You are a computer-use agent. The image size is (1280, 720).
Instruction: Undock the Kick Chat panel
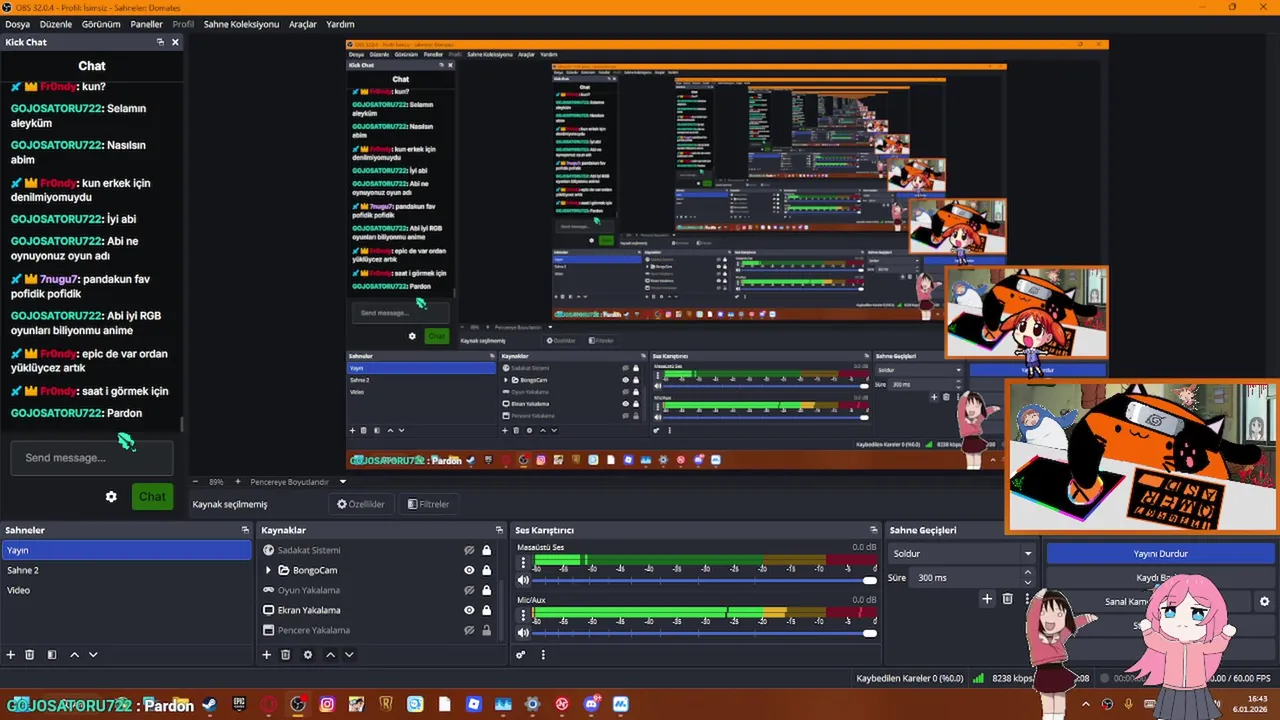pyautogui.click(x=160, y=42)
